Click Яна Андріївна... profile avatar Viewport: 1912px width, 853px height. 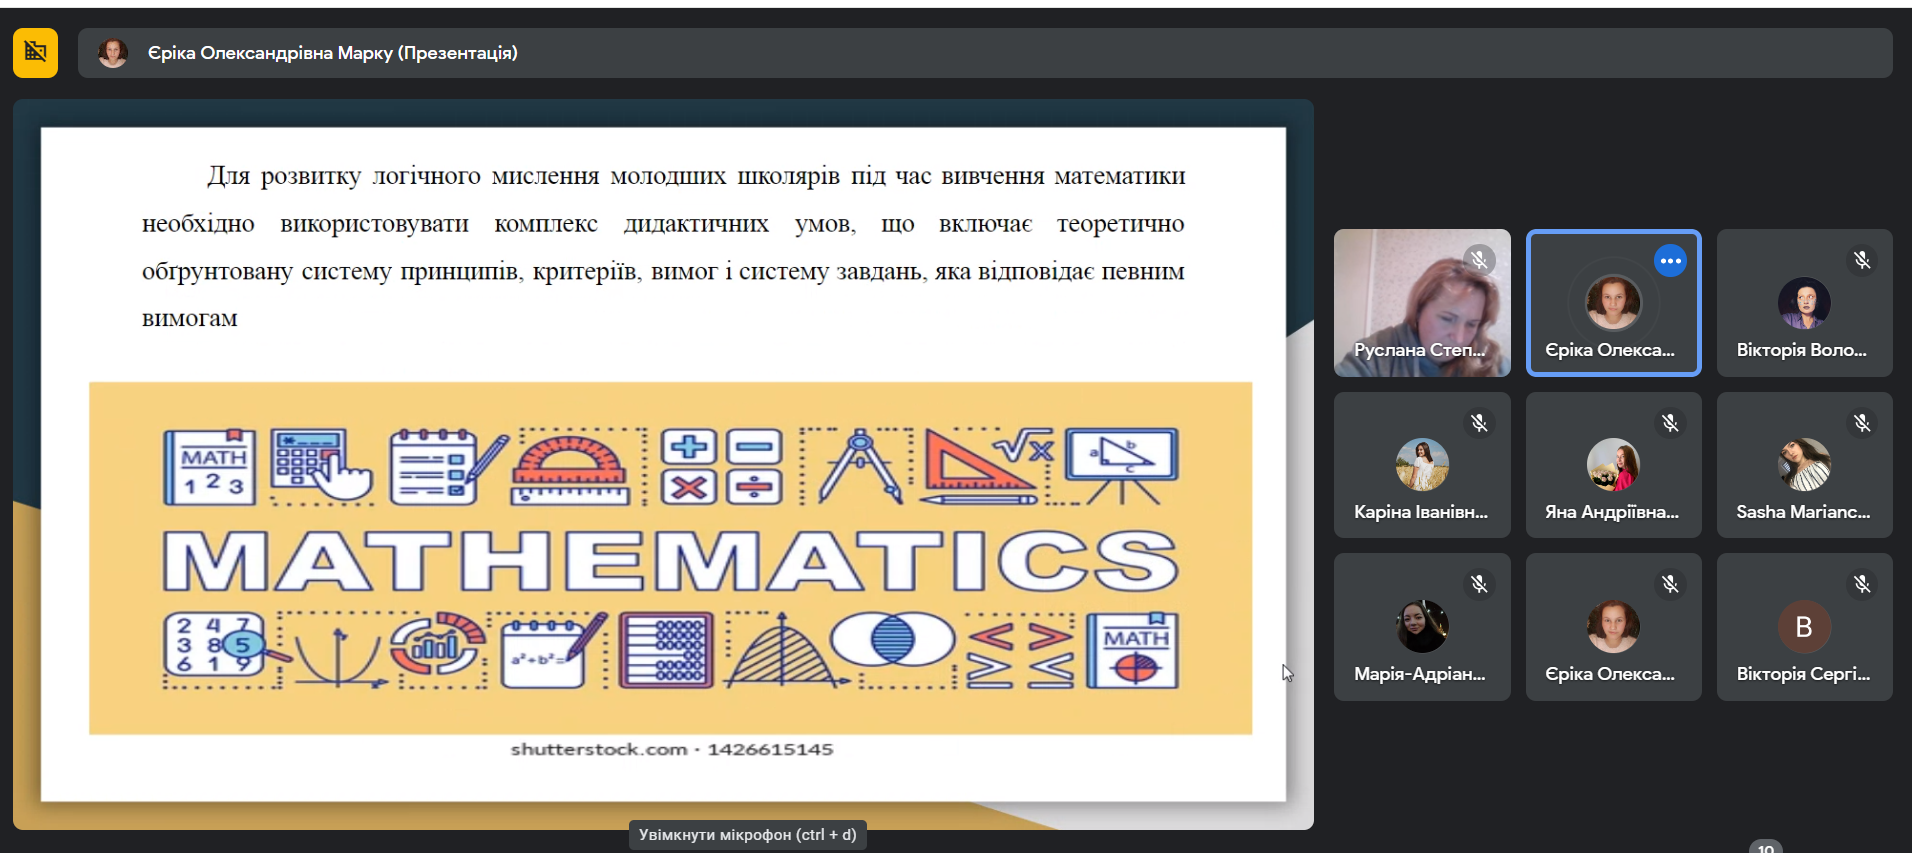pyautogui.click(x=1613, y=464)
